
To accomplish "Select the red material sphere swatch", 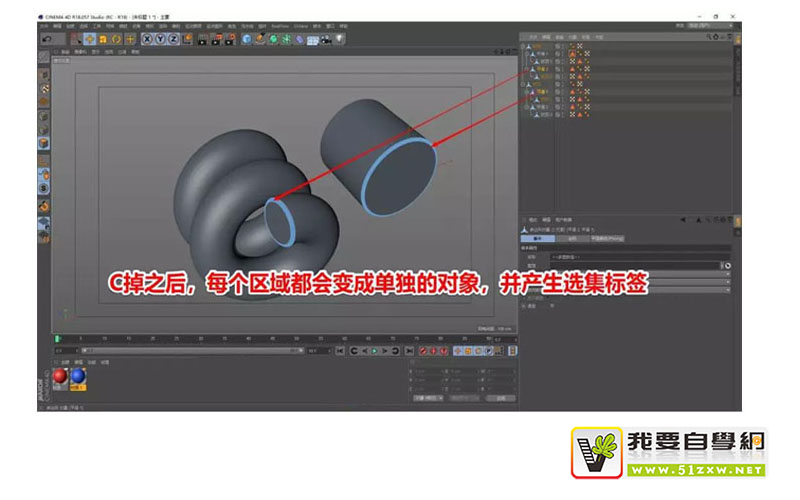I will 60,377.
